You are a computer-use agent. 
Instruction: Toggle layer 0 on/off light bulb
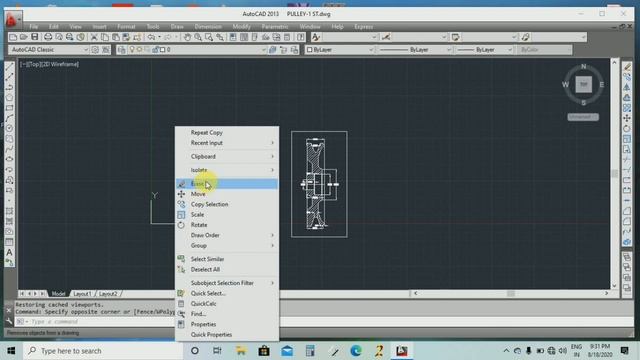click(132, 50)
